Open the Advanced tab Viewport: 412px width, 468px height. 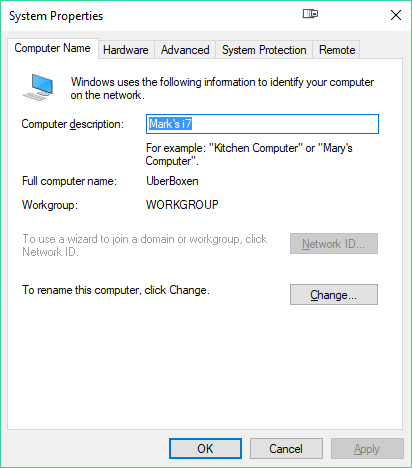(185, 50)
